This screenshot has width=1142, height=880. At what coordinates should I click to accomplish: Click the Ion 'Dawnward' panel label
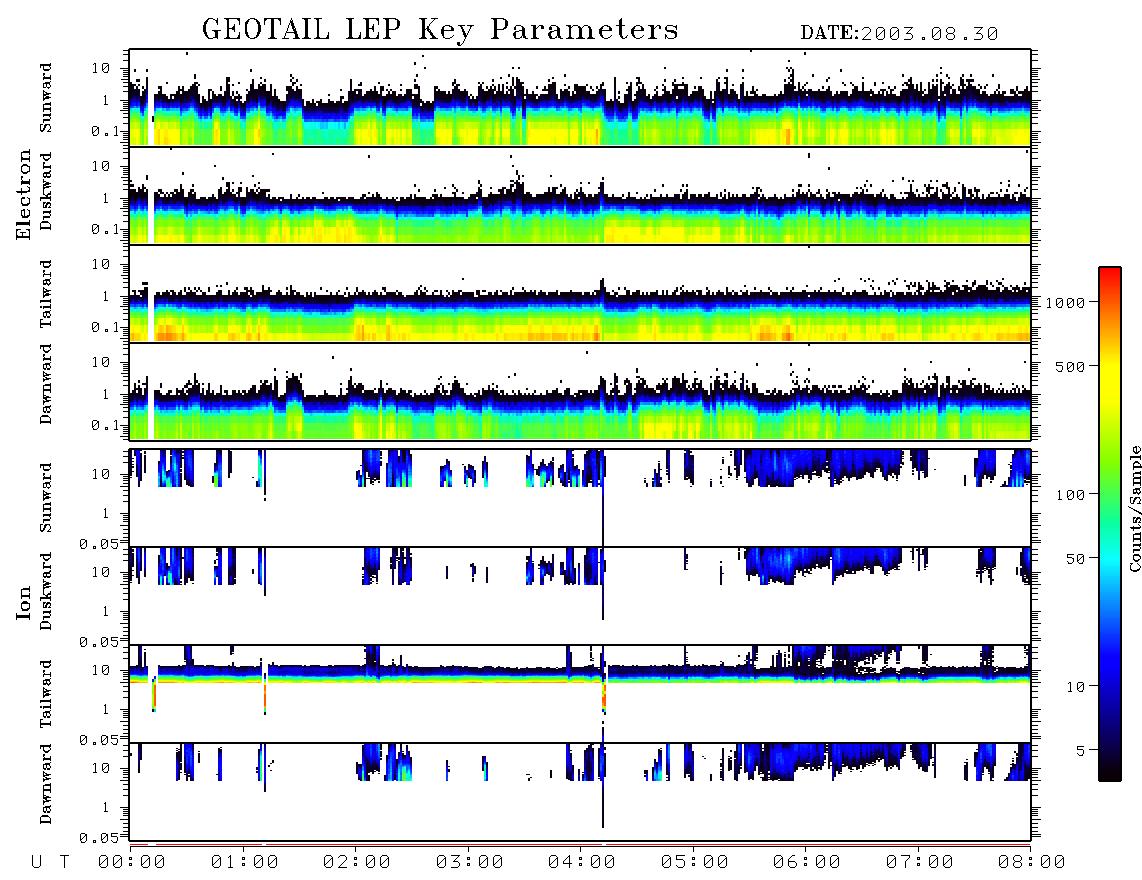click(x=46, y=784)
